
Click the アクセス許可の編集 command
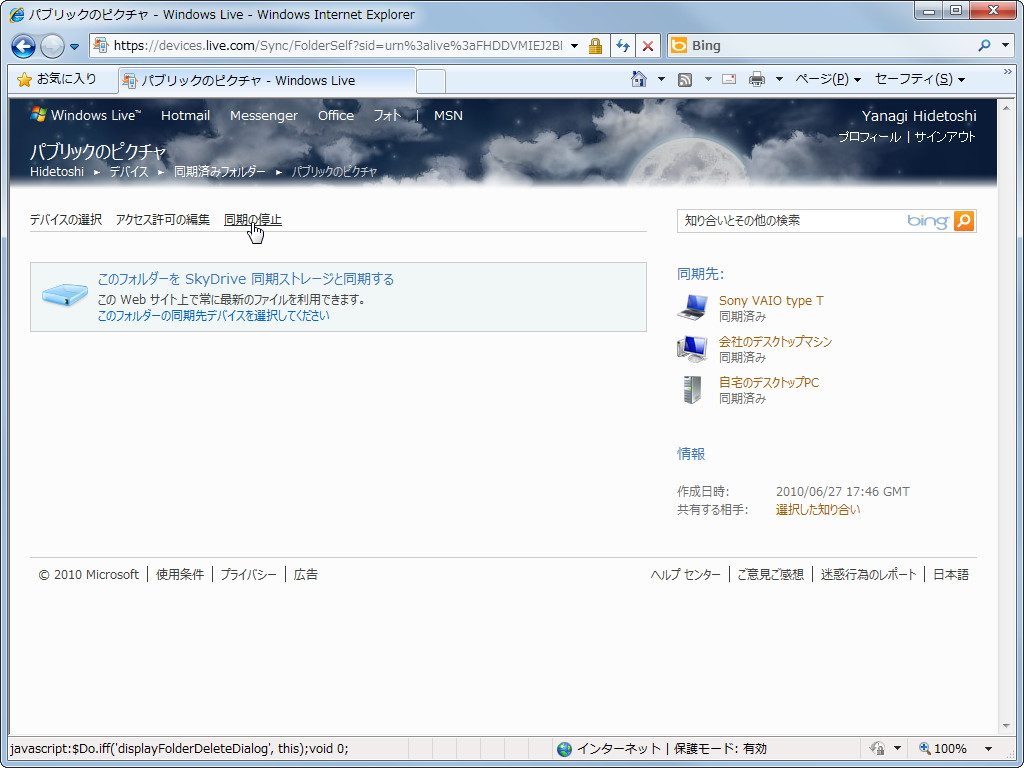163,220
